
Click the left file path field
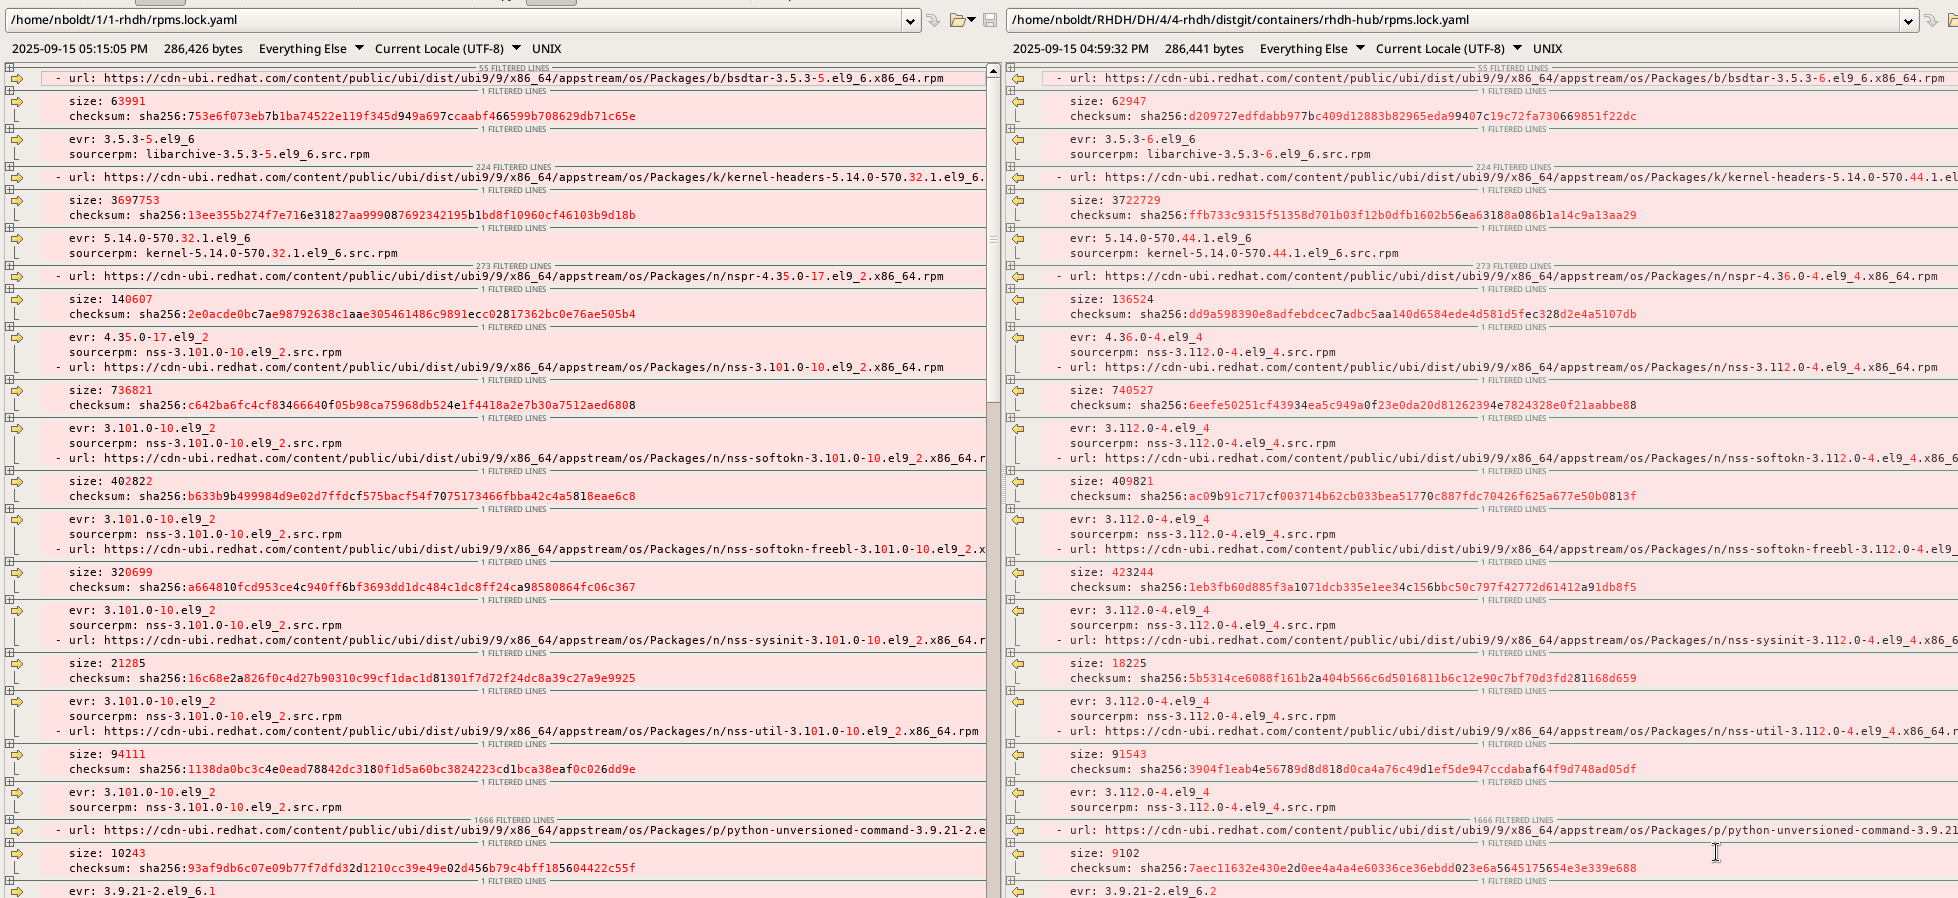click(455, 20)
